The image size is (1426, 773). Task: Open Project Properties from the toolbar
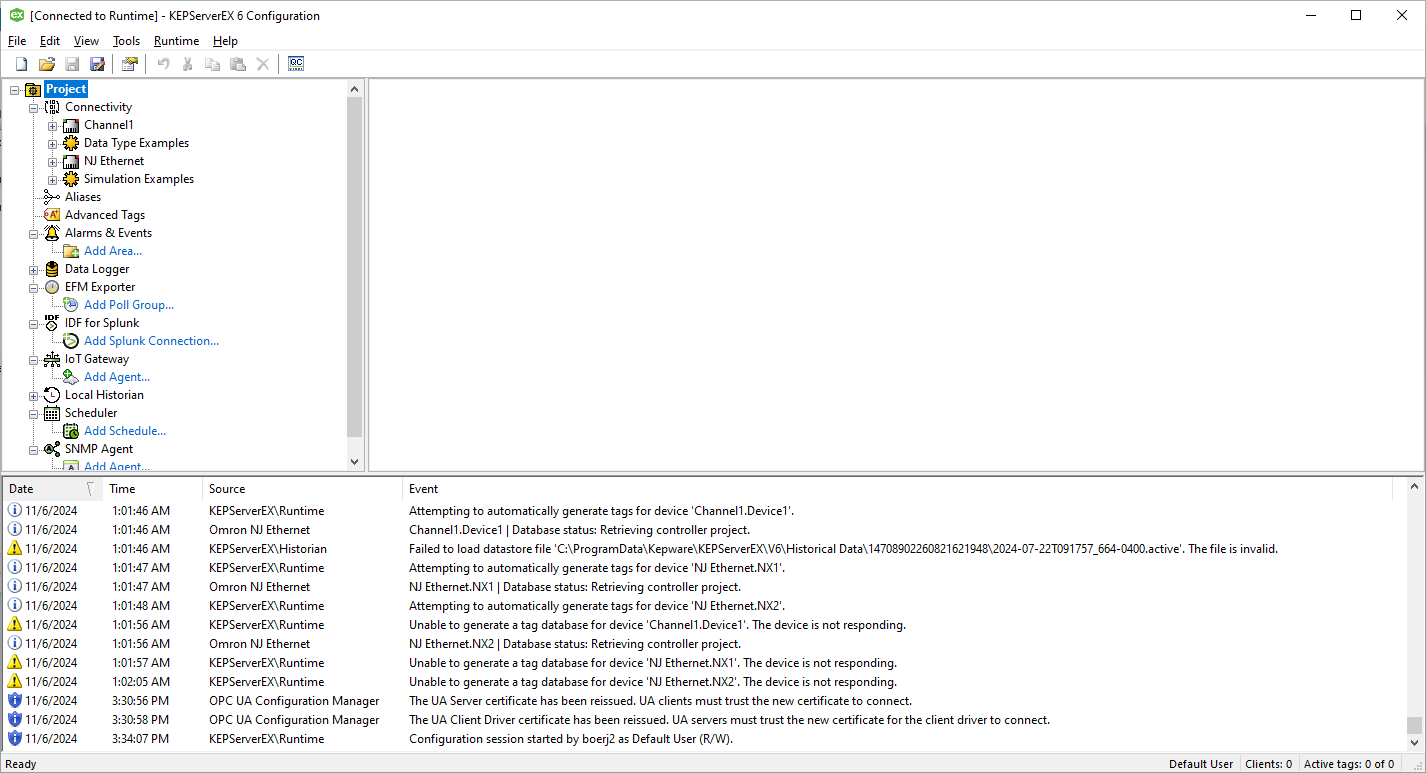pyautogui.click(x=130, y=64)
